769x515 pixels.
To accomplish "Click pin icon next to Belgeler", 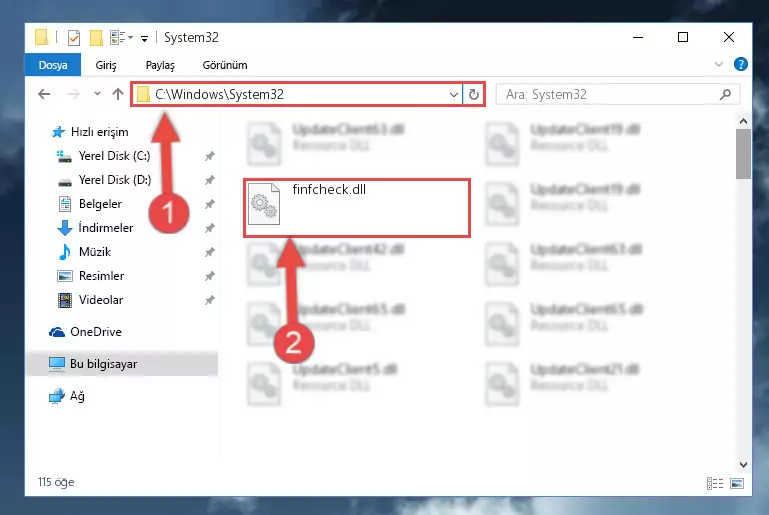I will pos(209,204).
